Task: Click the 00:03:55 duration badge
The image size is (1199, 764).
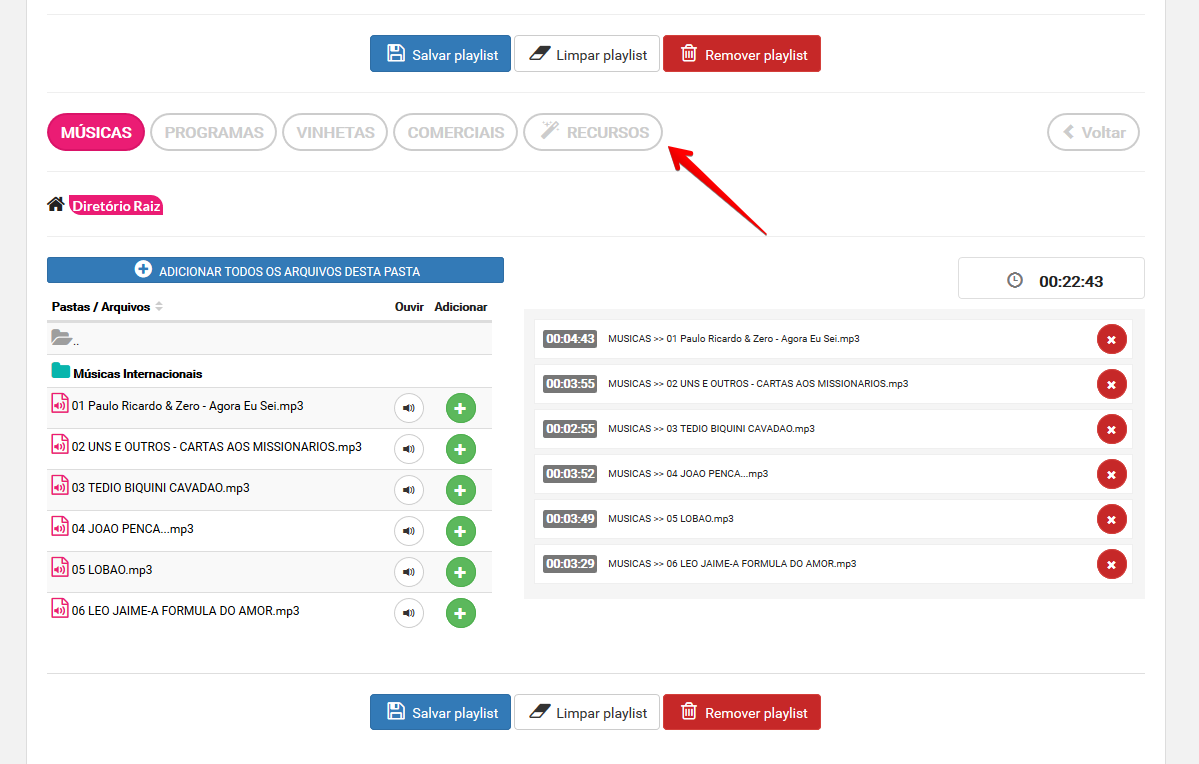Action: [570, 384]
